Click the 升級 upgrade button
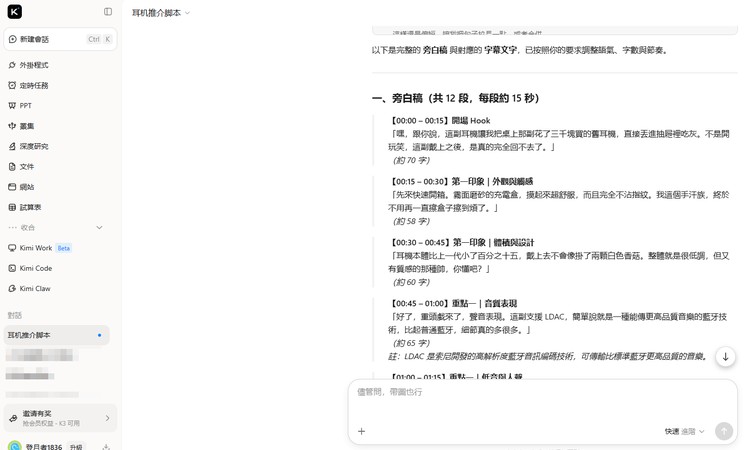This screenshot has width=747, height=450. coord(76,447)
